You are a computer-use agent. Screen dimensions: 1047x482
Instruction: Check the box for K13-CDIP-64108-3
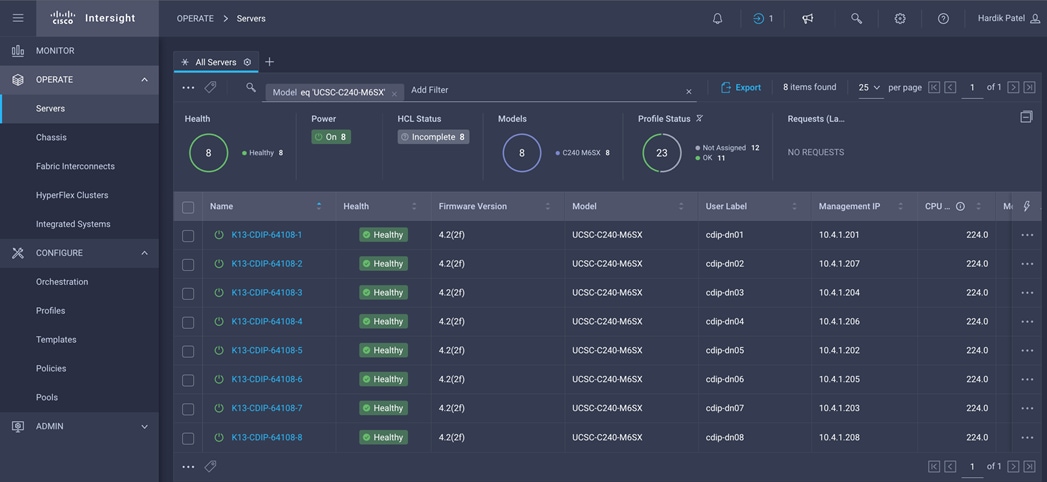point(188,293)
